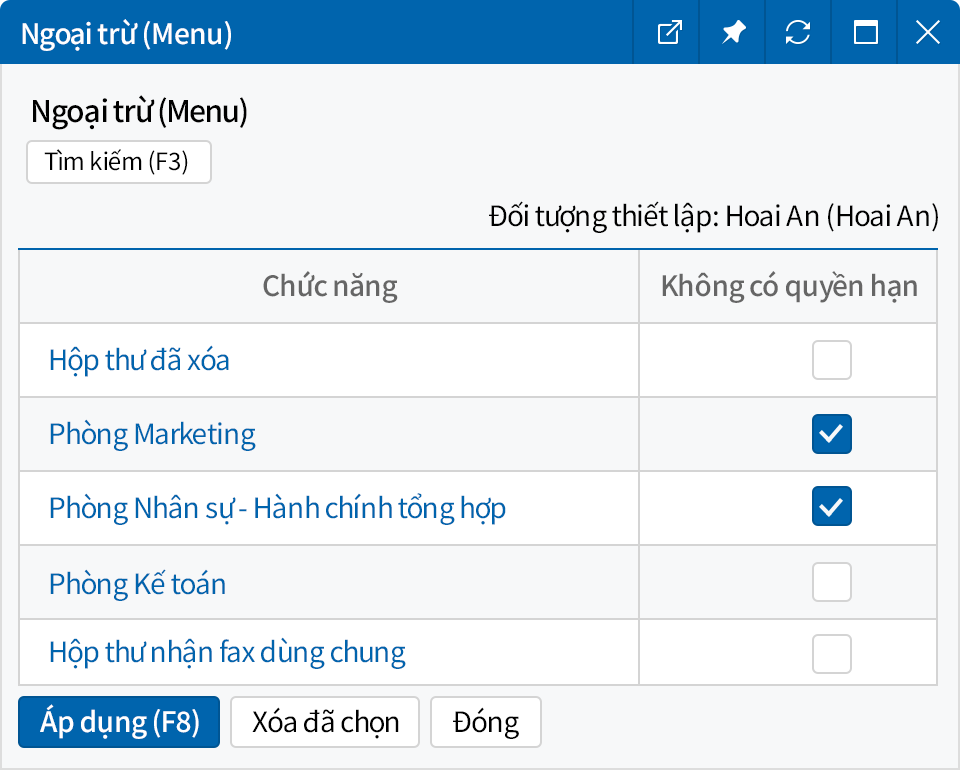Click Chức năng column header

tap(329, 286)
